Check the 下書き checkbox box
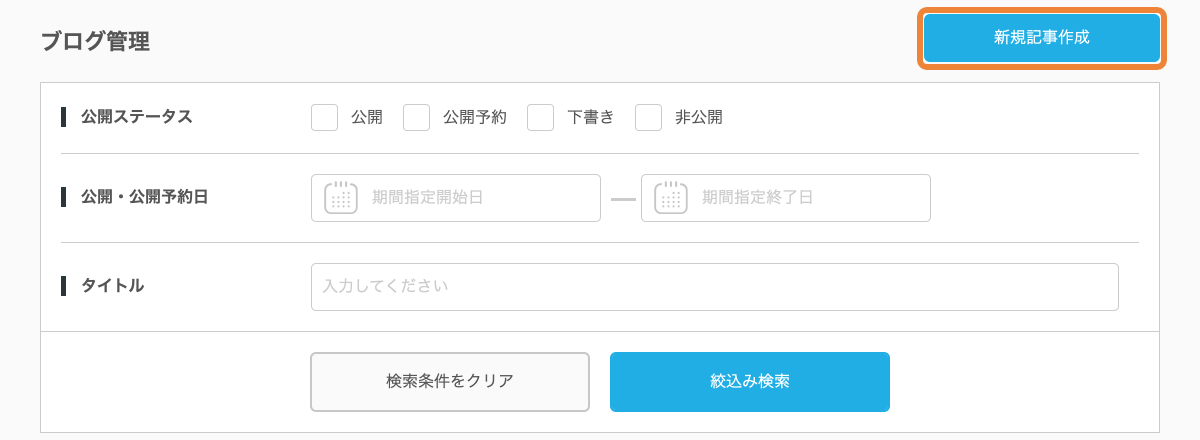 pyautogui.click(x=540, y=117)
